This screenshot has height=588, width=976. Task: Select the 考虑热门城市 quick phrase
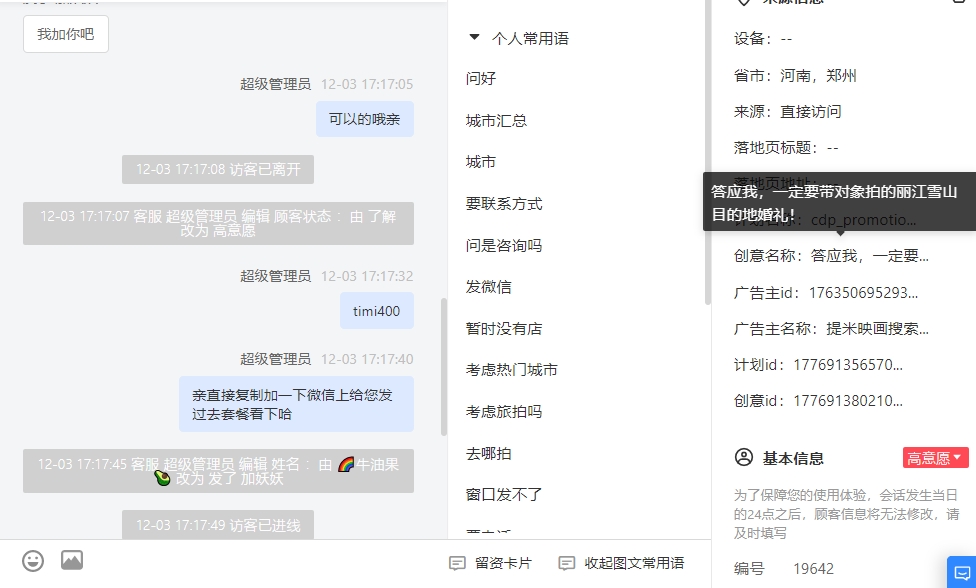(x=512, y=370)
